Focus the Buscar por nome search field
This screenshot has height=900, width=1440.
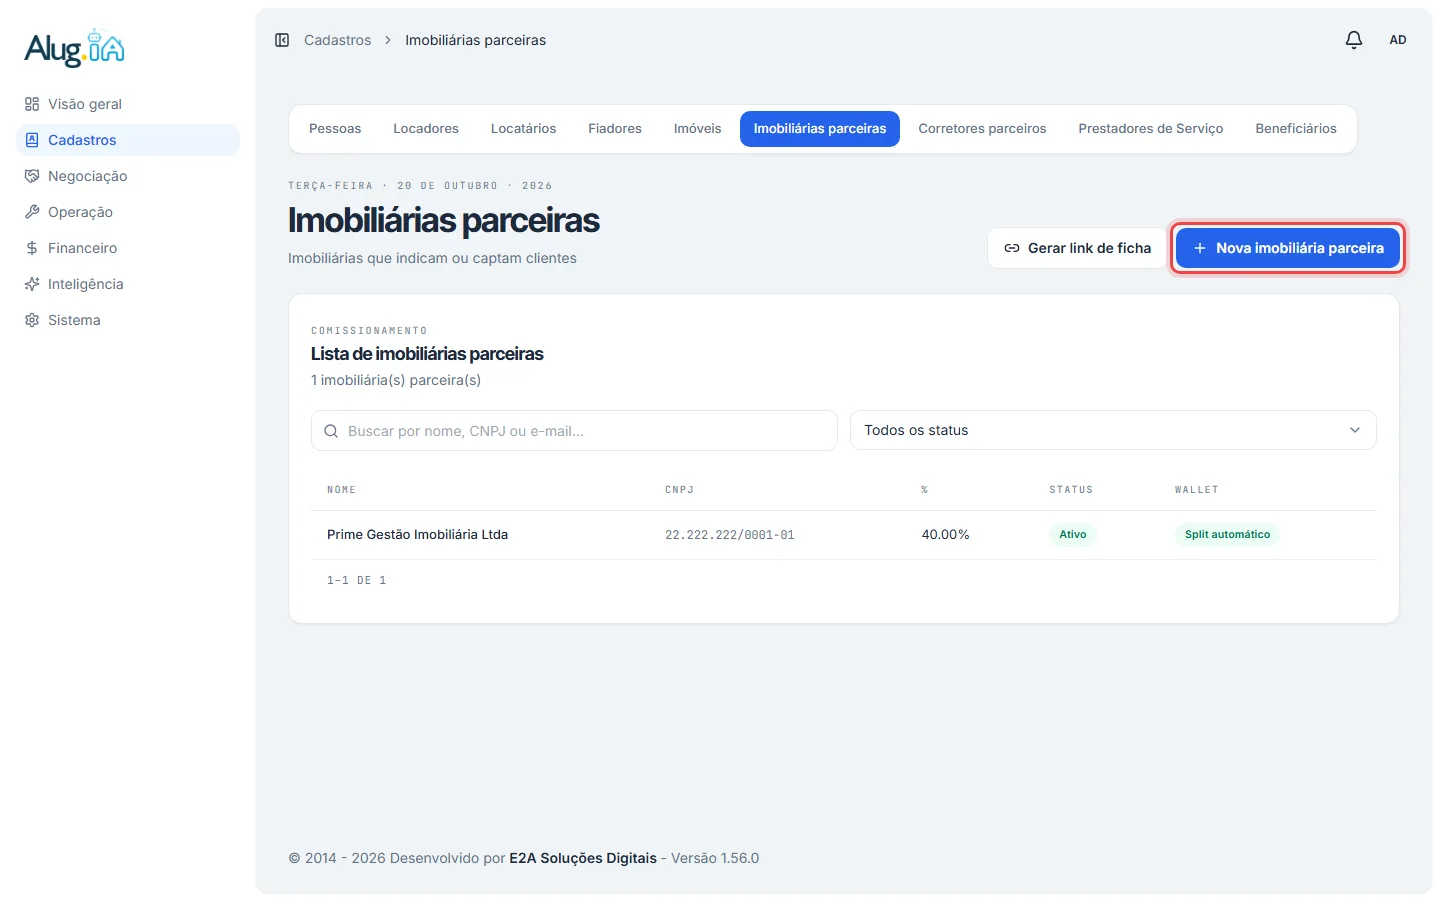pos(574,431)
